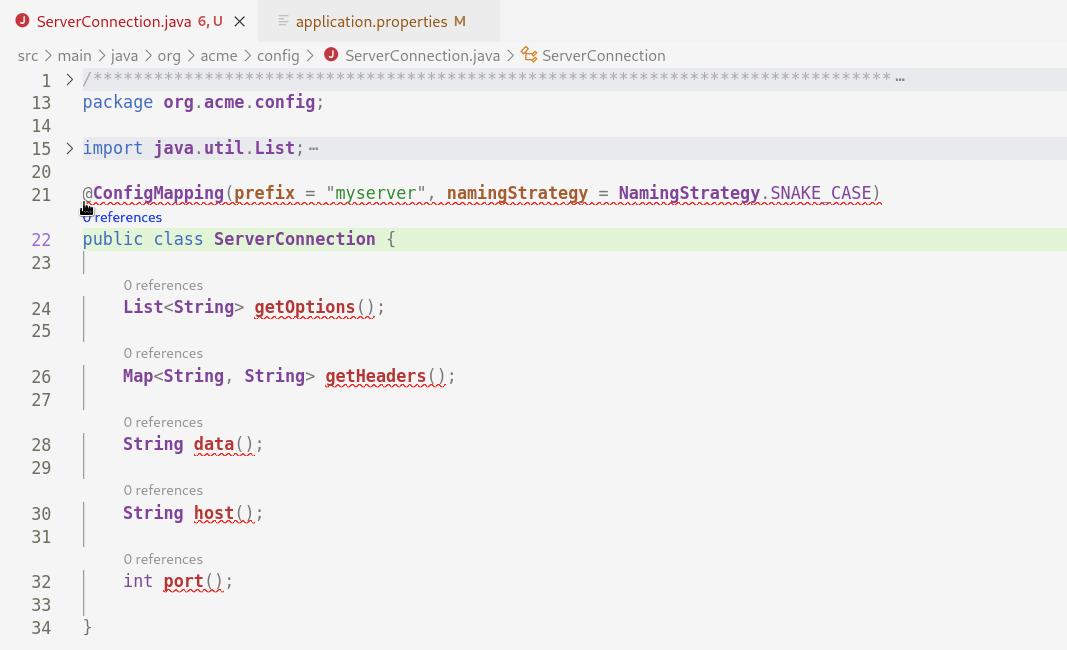Click line number 21 in the gutter
This screenshot has width=1067, height=650.
pos(41,195)
